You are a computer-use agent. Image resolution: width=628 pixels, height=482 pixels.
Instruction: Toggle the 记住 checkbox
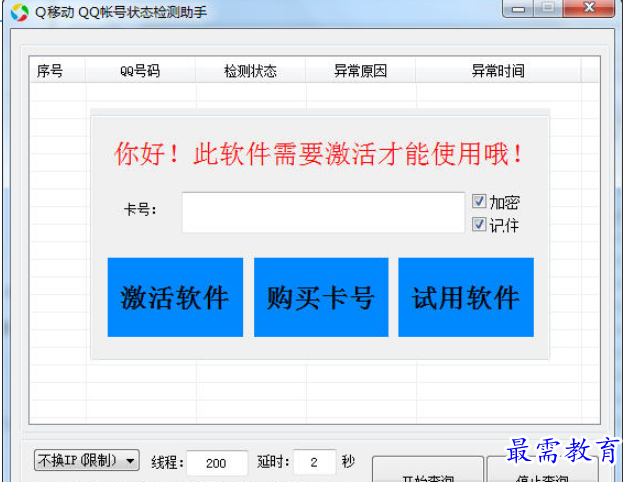coord(479,224)
